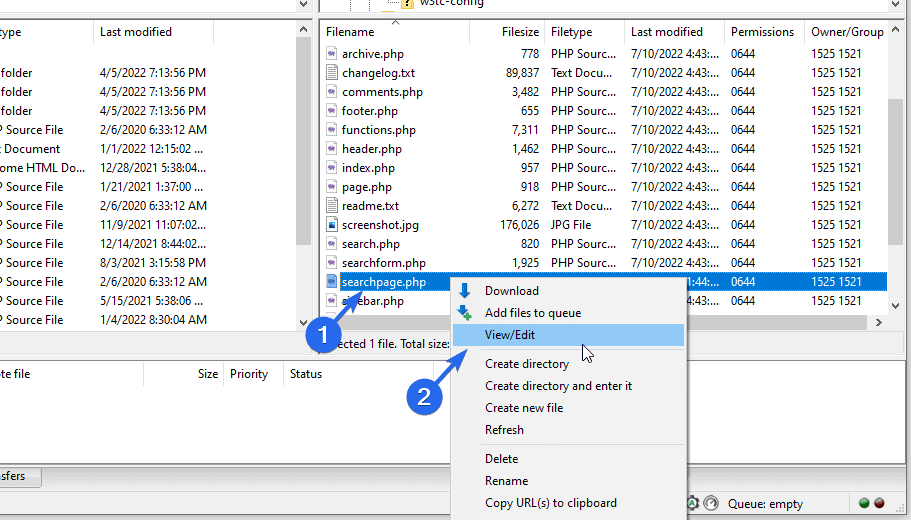Choose Download from the context menu
The image size is (911, 520).
click(569, 291)
